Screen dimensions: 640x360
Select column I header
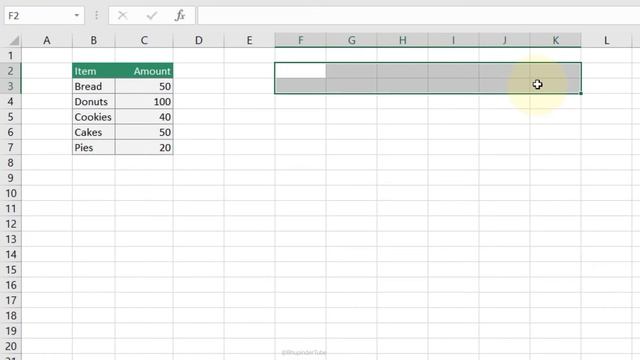click(453, 40)
